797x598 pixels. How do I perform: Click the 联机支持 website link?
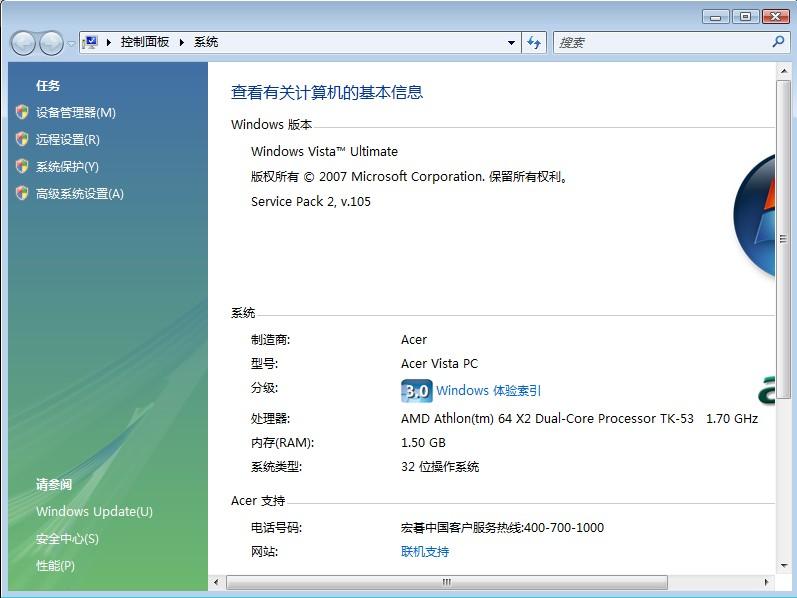[425, 552]
